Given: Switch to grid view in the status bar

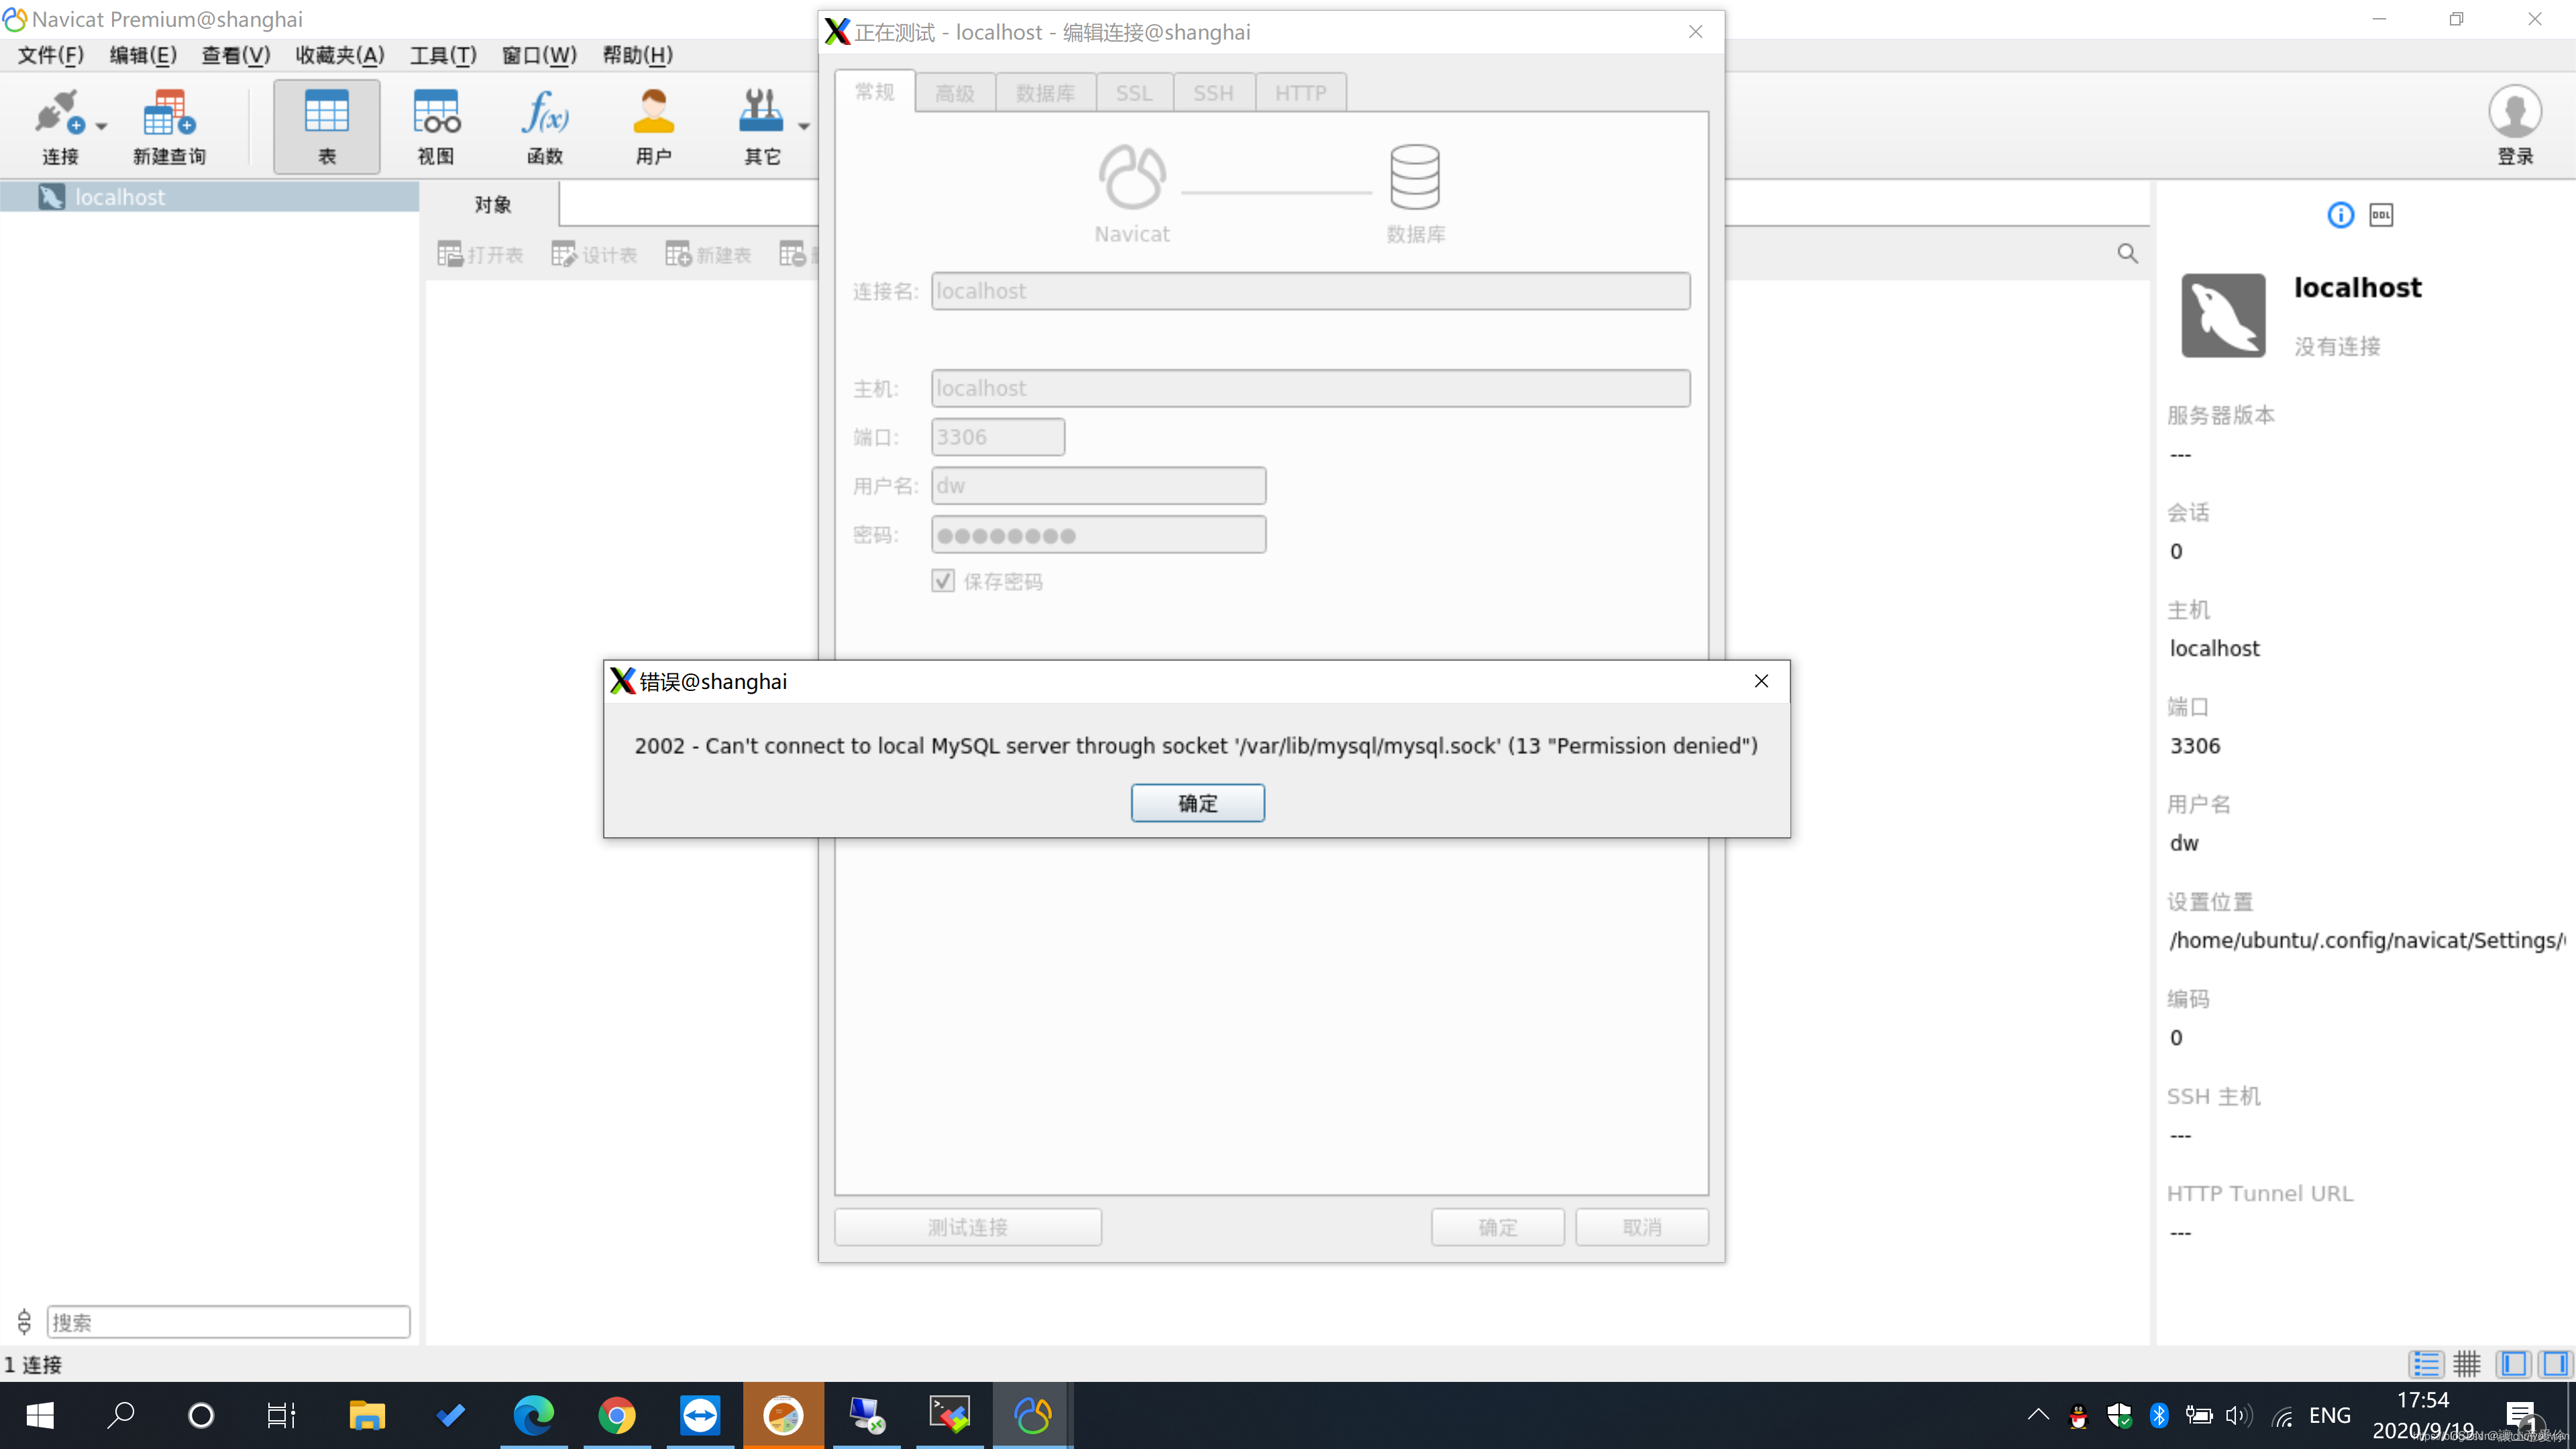Looking at the screenshot, I should pos(2467,1364).
